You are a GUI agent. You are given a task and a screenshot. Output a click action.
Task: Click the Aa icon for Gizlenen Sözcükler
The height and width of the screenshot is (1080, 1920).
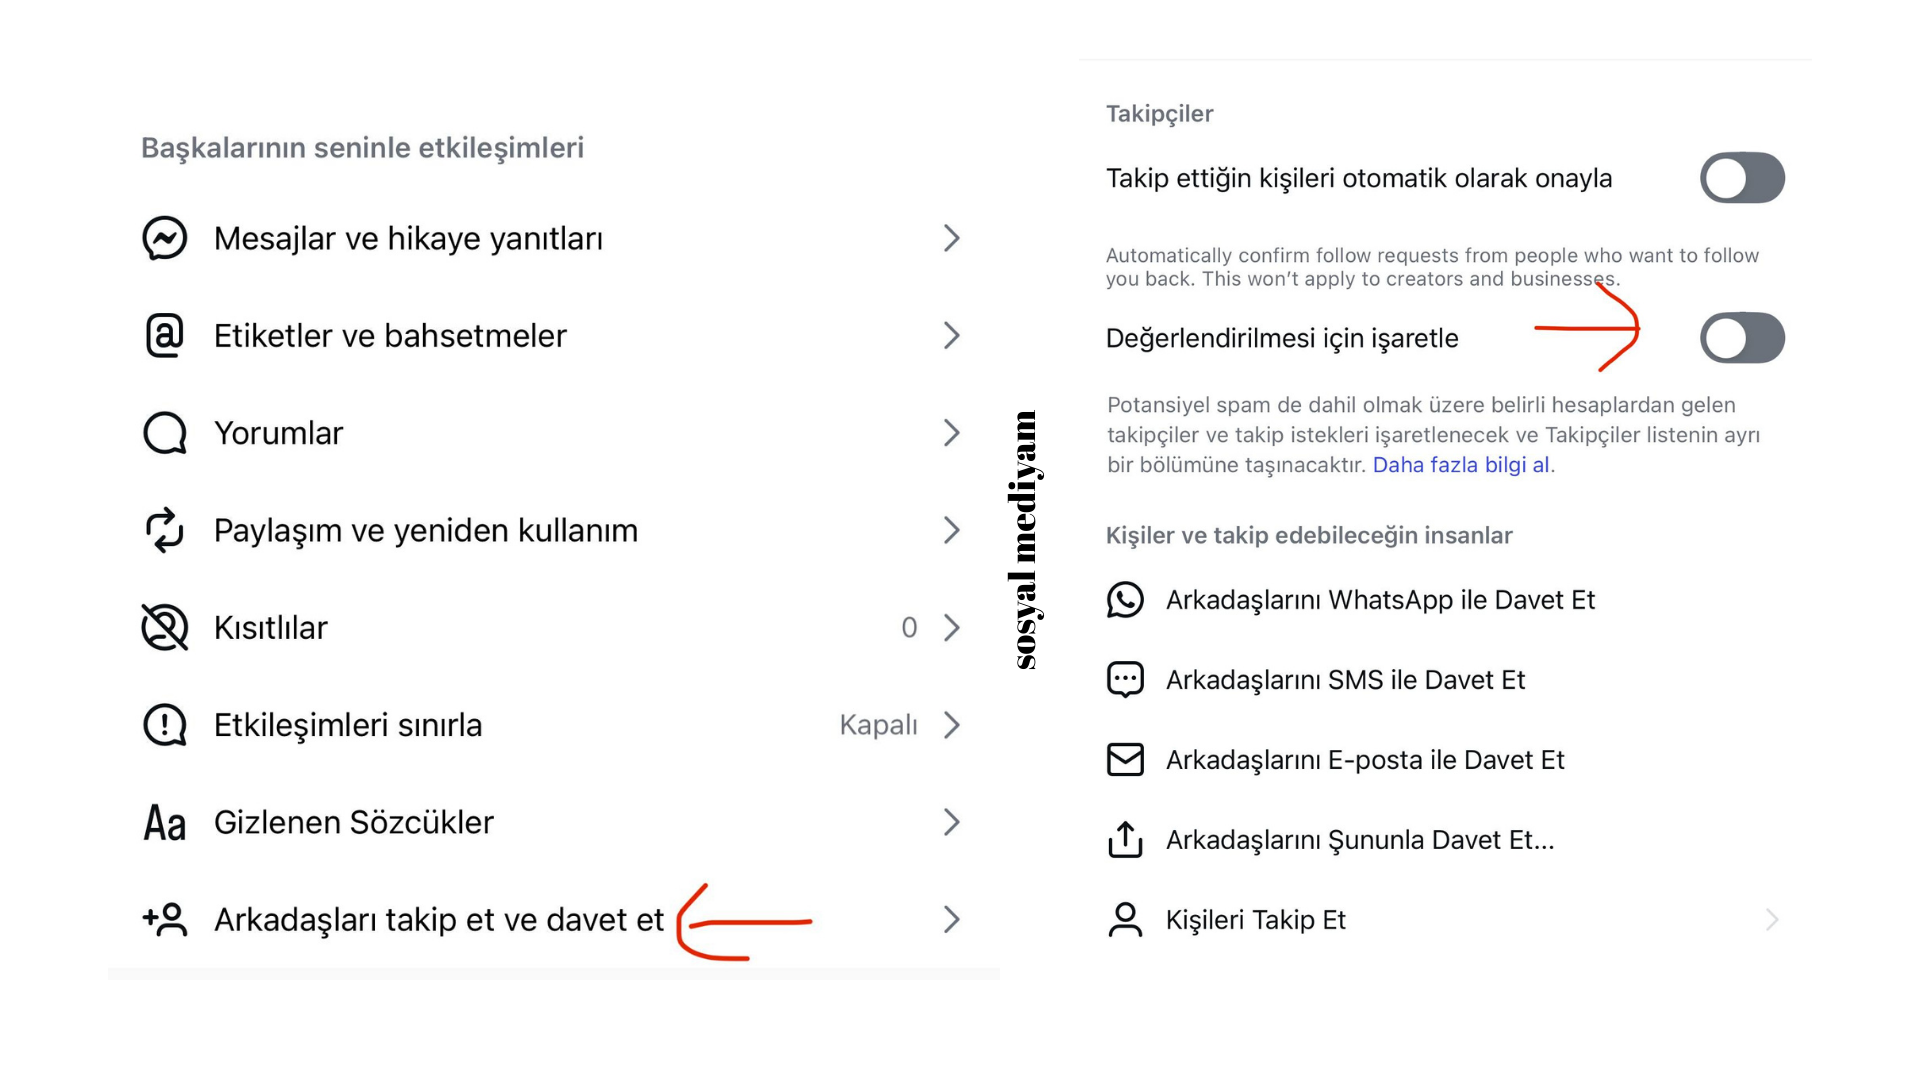tap(165, 823)
